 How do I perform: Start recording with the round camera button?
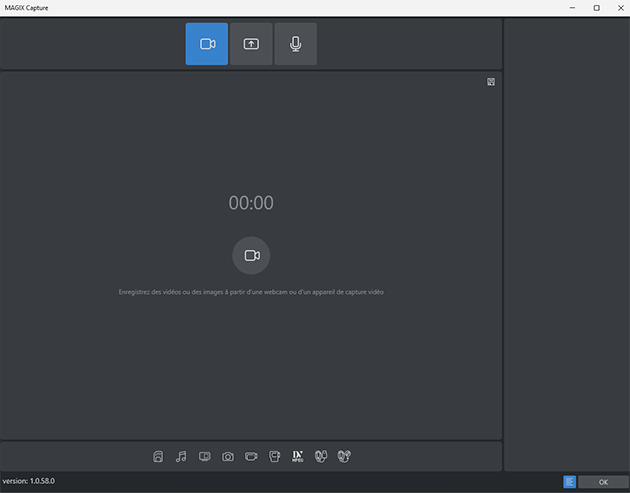pos(251,256)
